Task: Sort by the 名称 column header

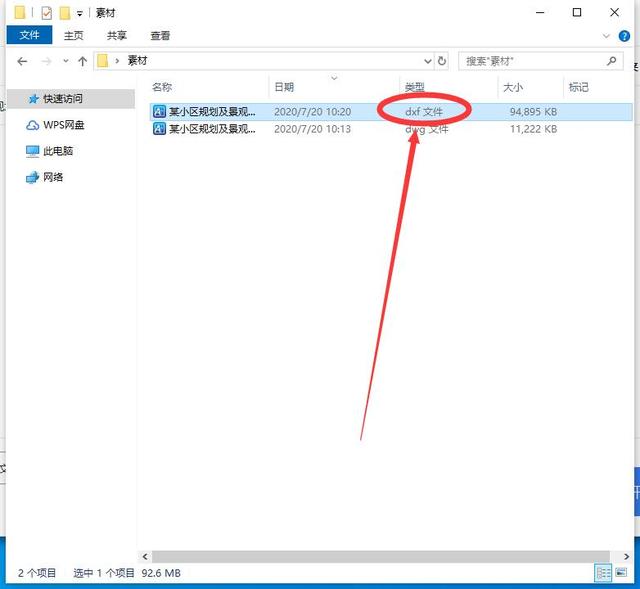Action: click(208, 87)
